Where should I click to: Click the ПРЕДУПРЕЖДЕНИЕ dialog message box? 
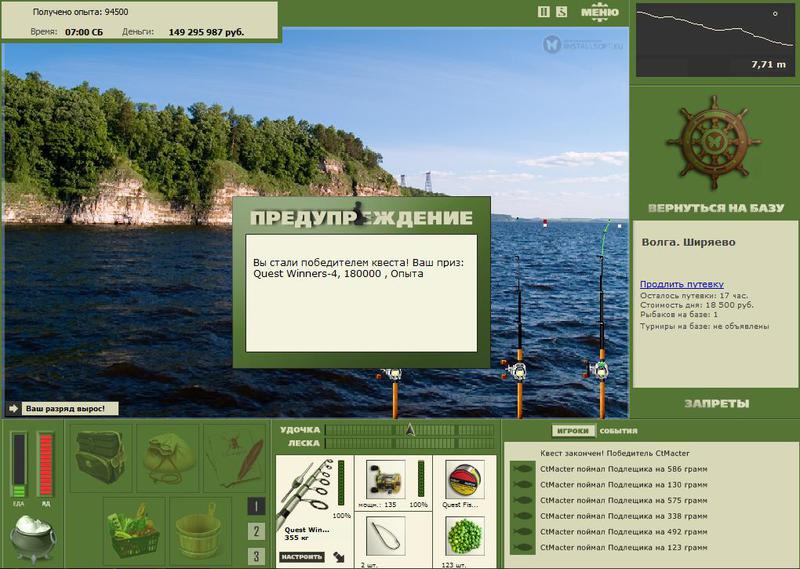click(361, 293)
